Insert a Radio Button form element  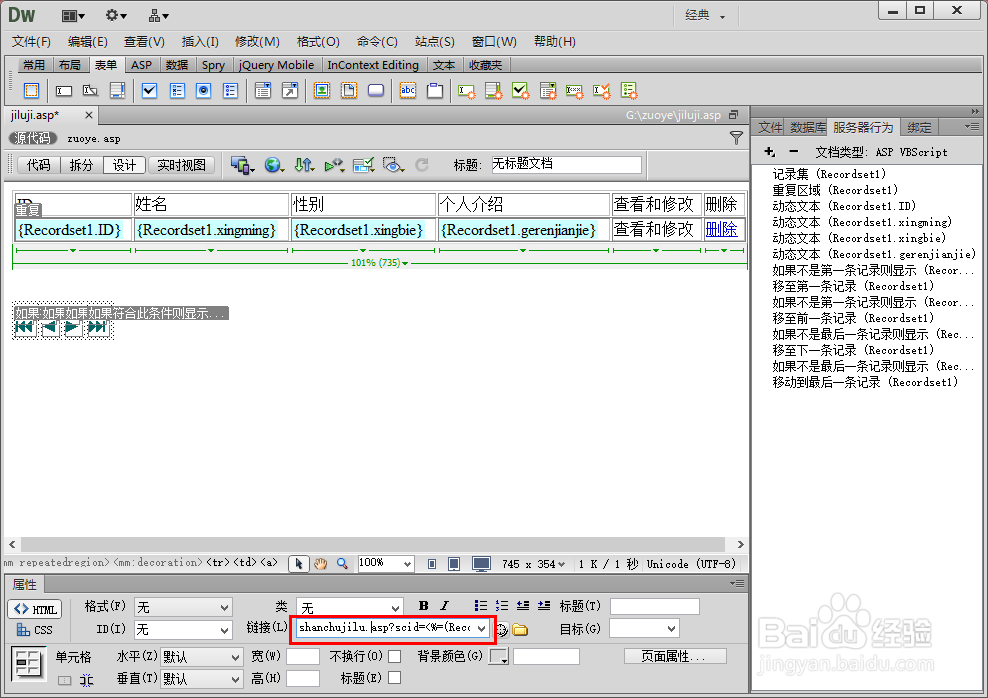204,91
